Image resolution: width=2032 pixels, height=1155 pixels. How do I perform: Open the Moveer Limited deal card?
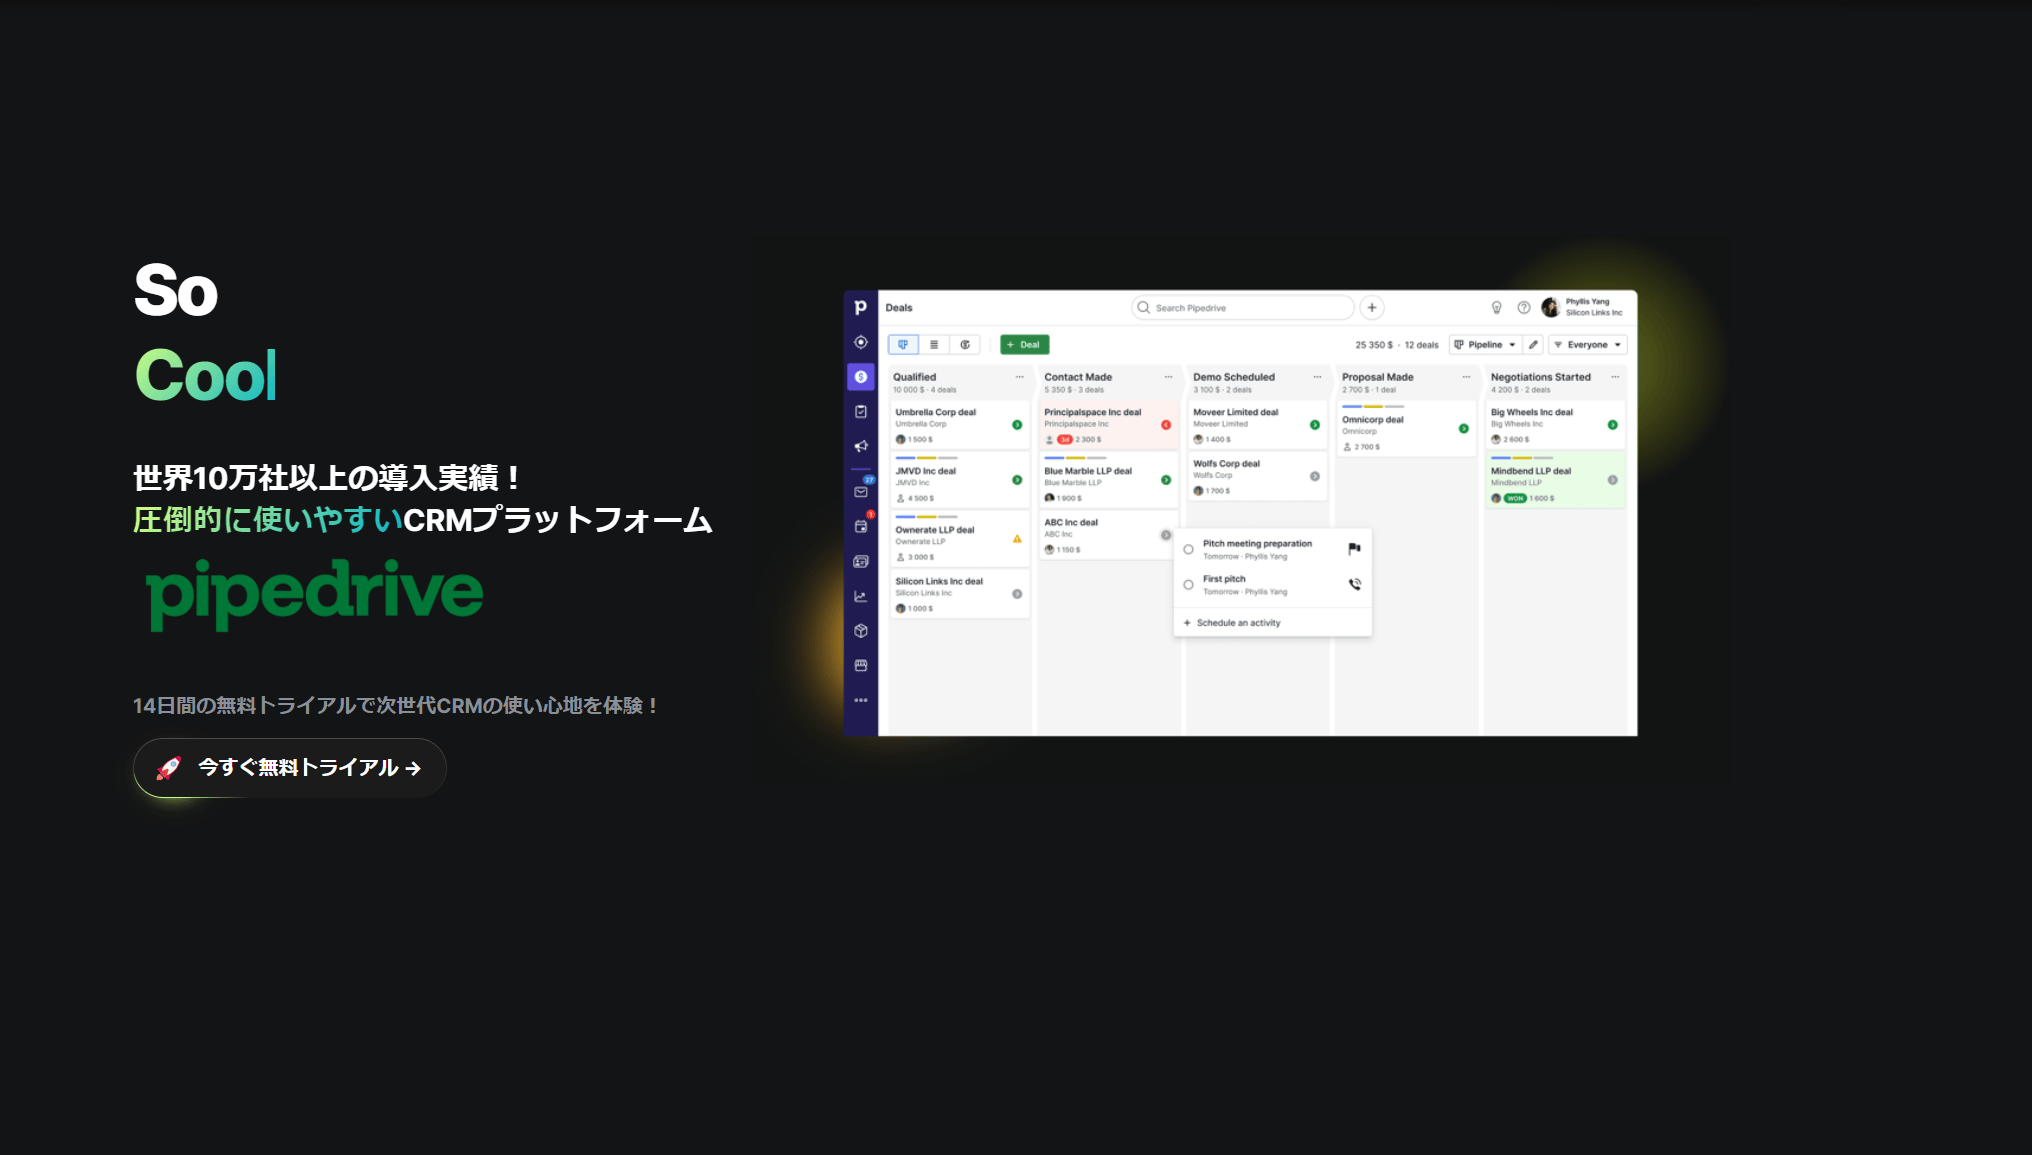click(1257, 425)
